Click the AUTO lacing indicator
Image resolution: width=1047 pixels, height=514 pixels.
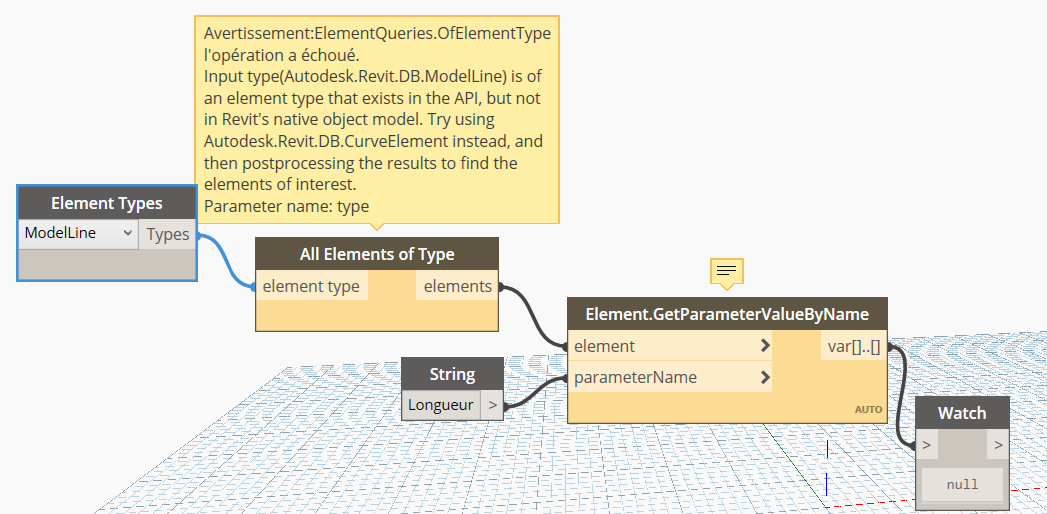pos(867,409)
